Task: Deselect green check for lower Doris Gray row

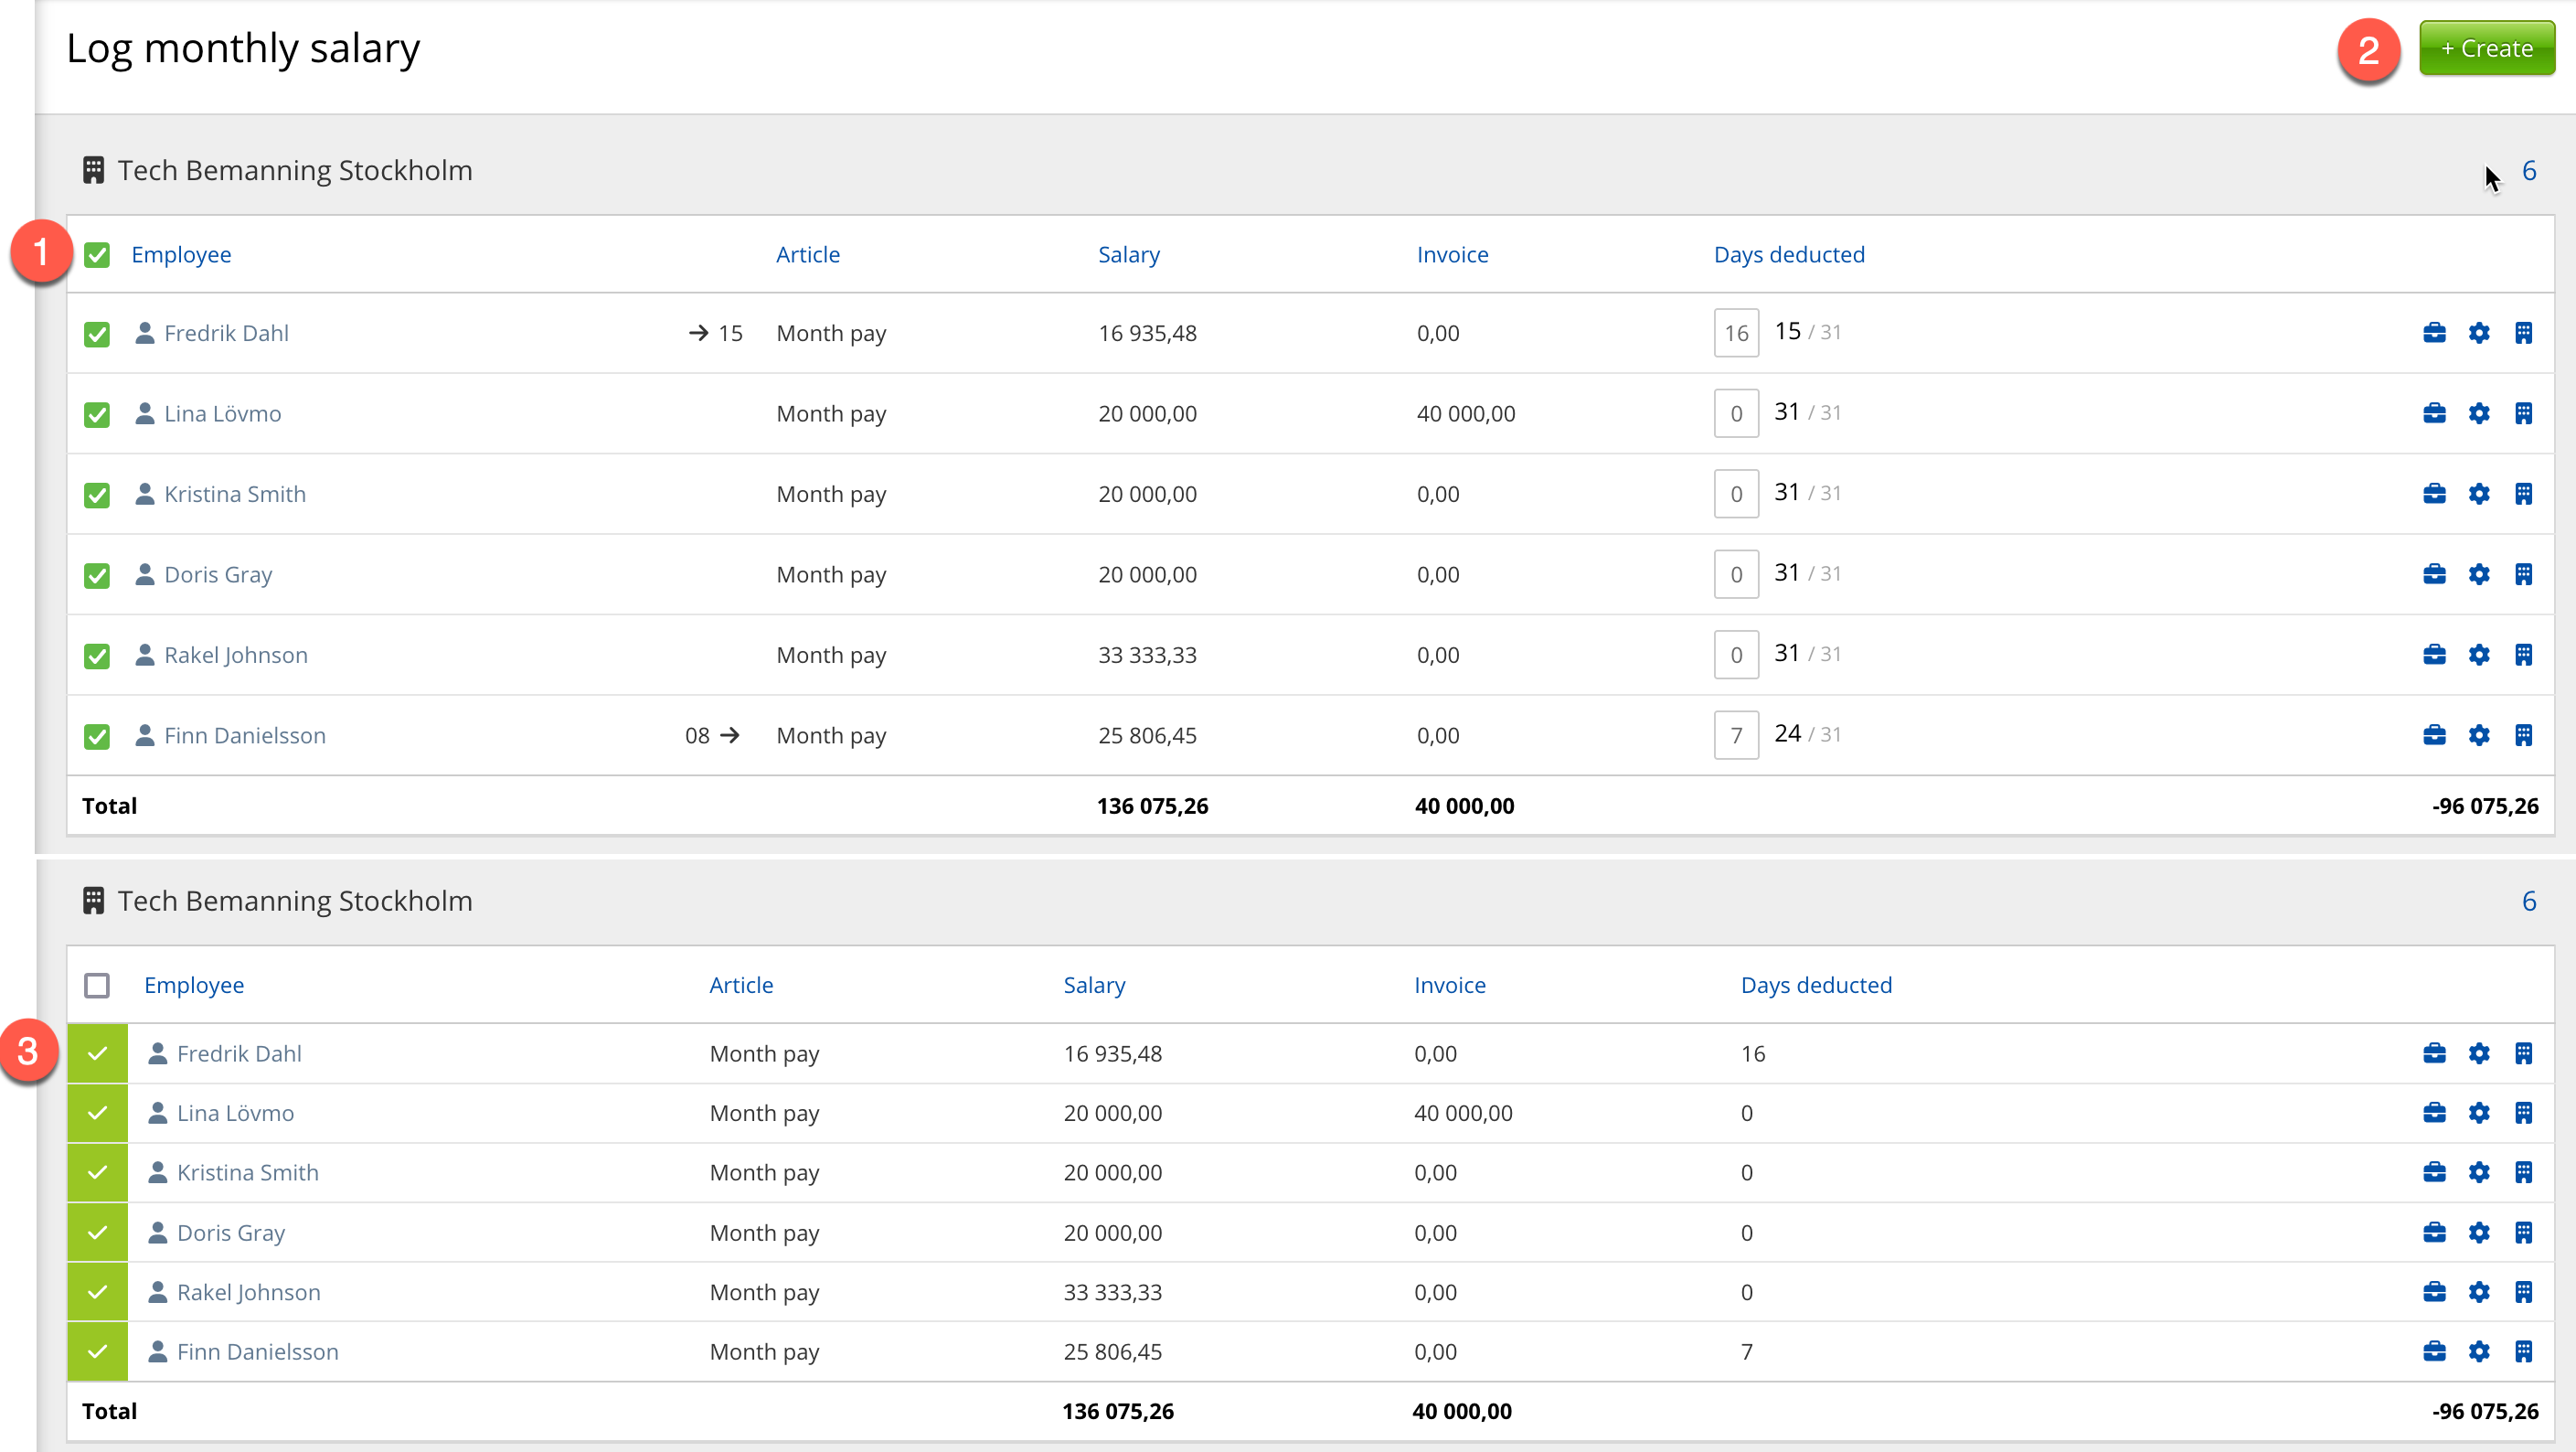Action: click(97, 1233)
